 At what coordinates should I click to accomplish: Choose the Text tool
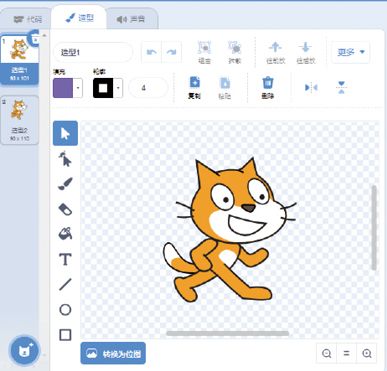click(65, 259)
